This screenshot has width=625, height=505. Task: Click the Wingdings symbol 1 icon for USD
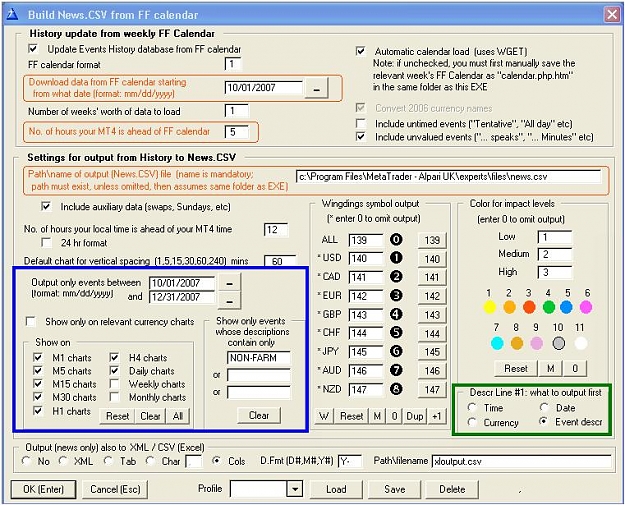[x=396, y=258]
